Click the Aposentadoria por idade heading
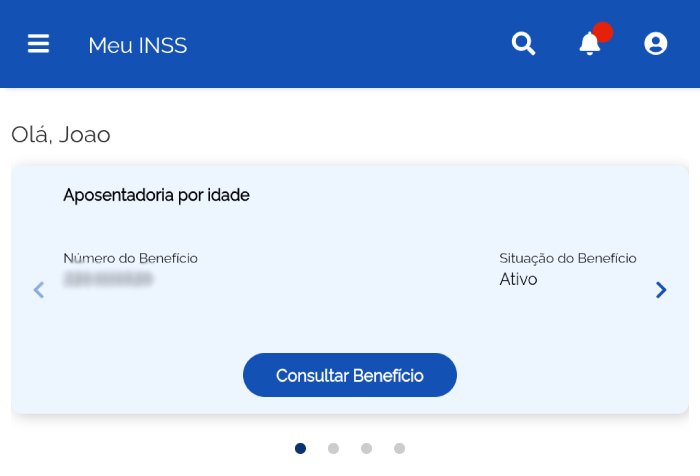Viewport: 700px width, 476px height. [x=156, y=195]
